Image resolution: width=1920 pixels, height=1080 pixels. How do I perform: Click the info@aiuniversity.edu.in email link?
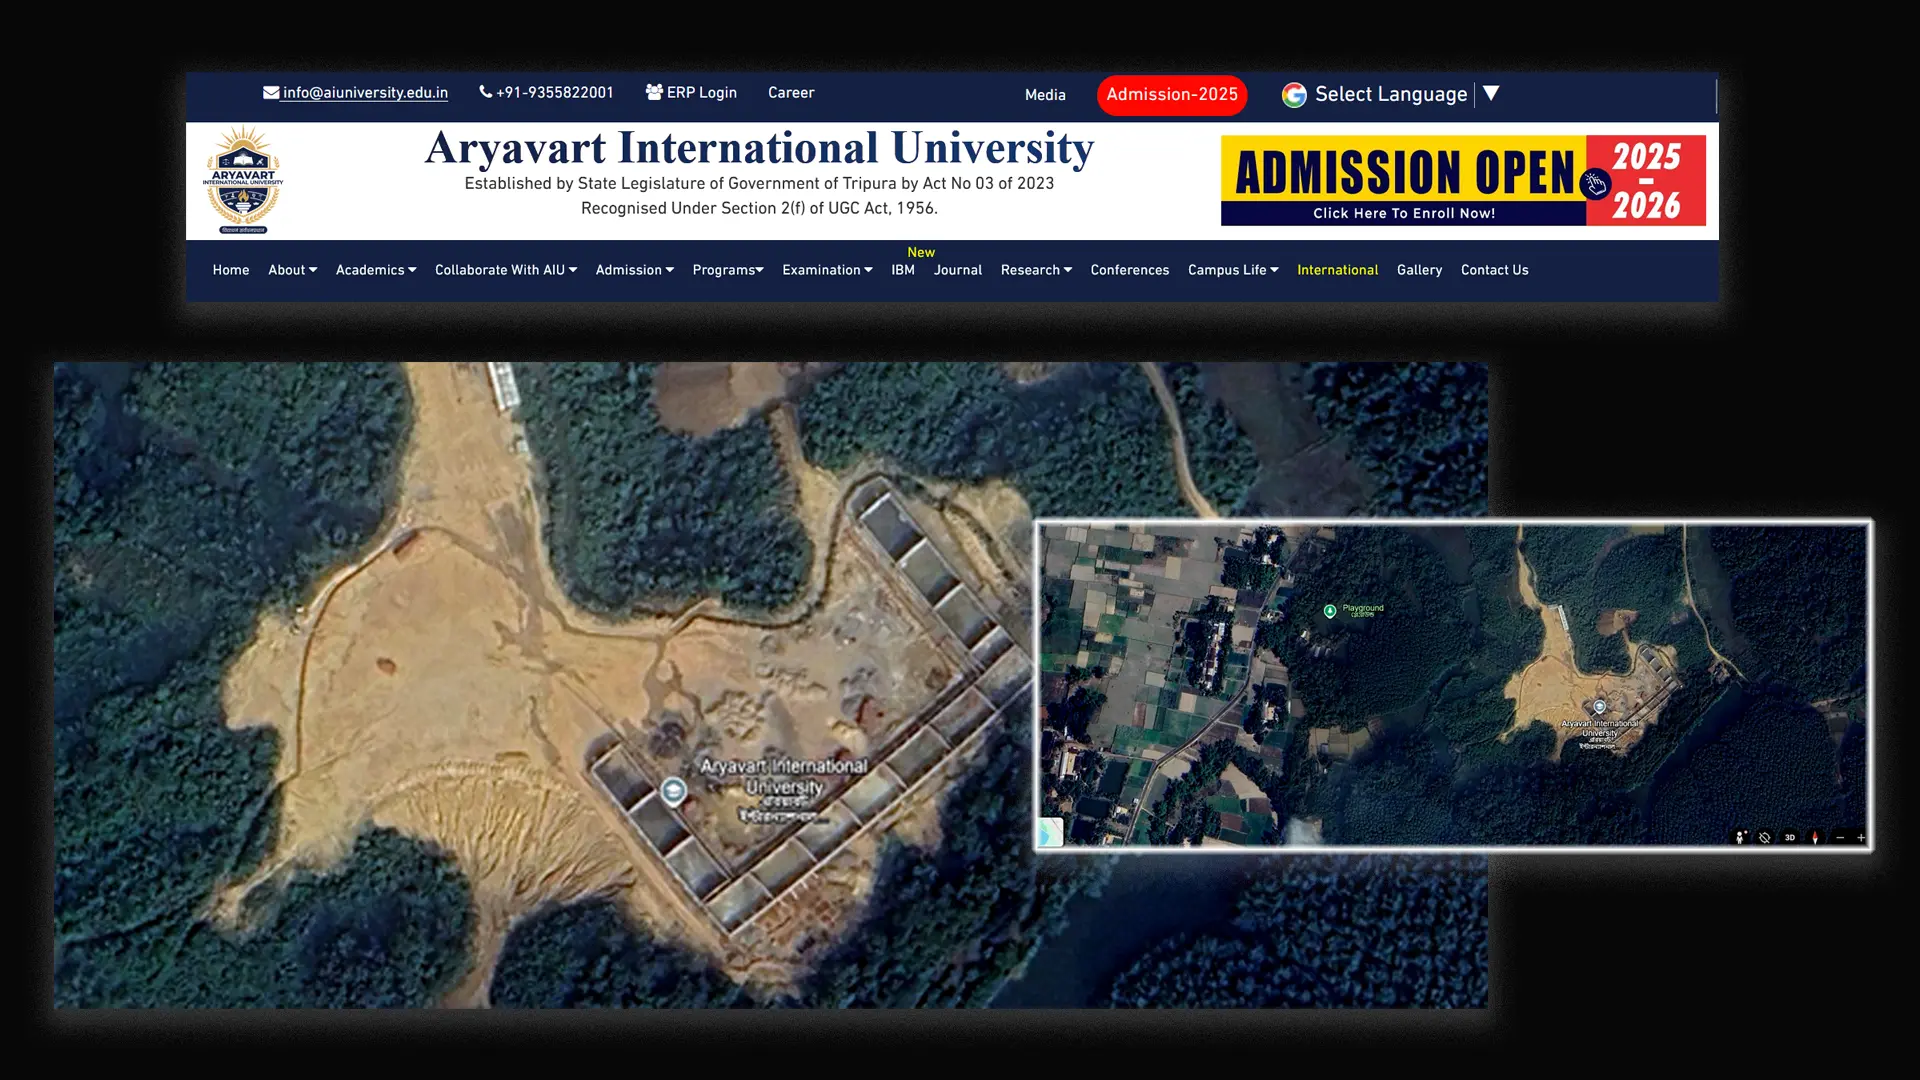coord(364,93)
